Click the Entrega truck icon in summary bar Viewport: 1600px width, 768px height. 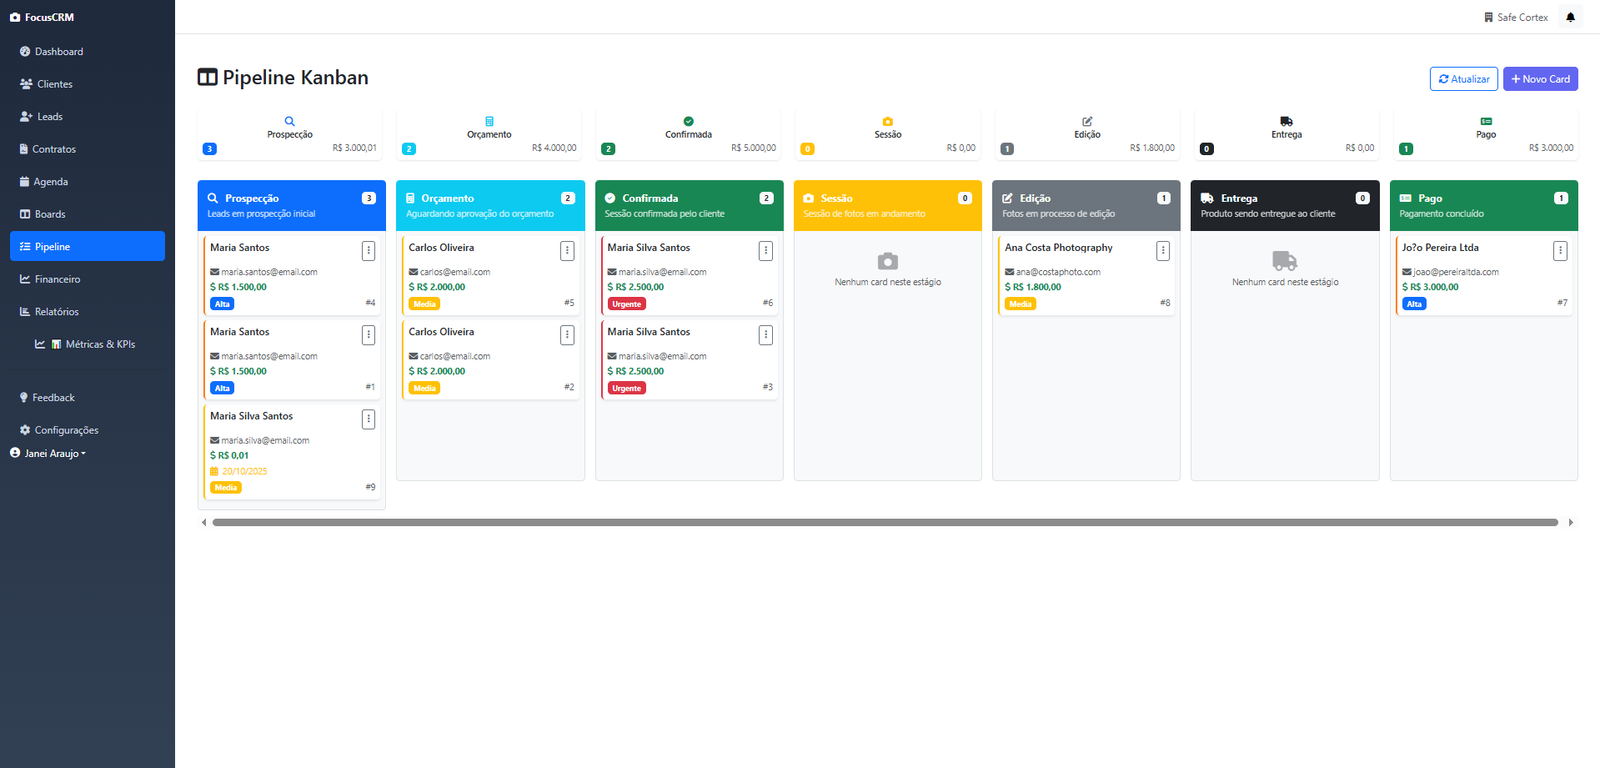1286,121
